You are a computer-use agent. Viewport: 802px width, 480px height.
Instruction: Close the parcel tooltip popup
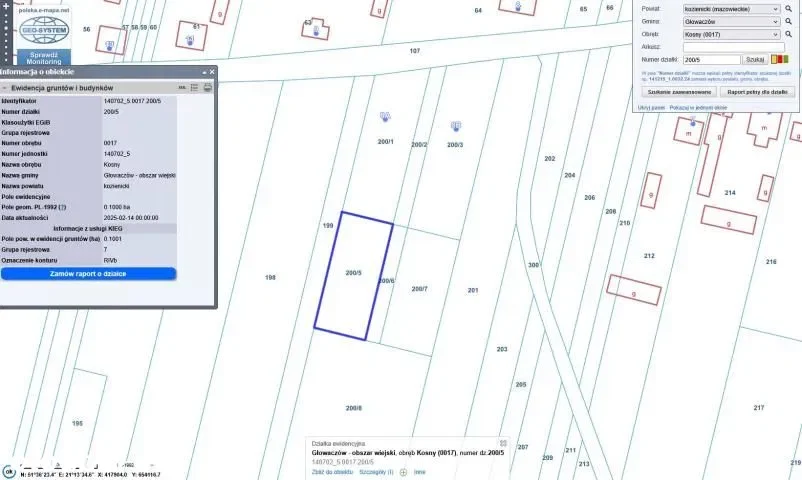503,442
